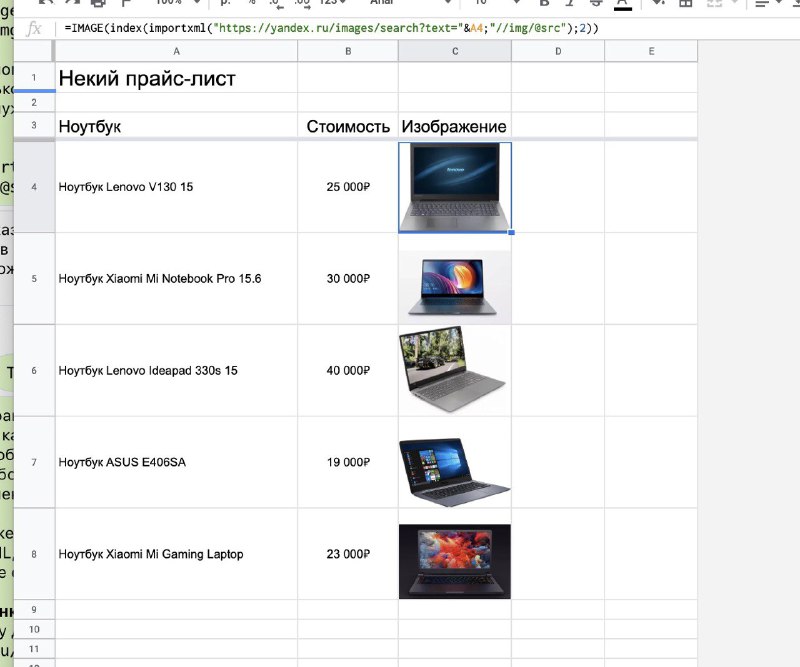
Task: Click the 'Некий прайс-лист' title cell
Action: [x=176, y=78]
